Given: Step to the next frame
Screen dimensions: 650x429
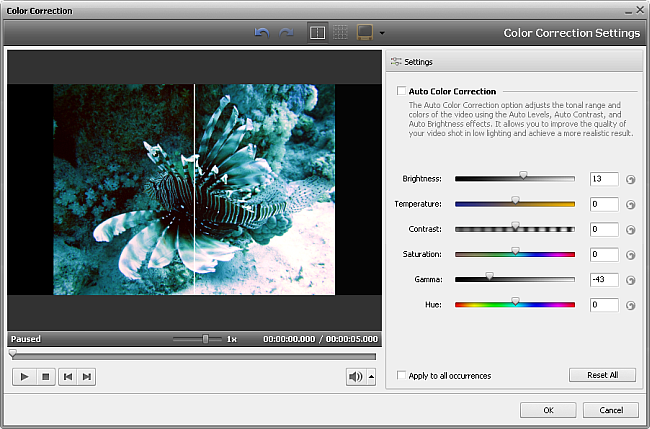Looking at the screenshot, I should (x=88, y=376).
